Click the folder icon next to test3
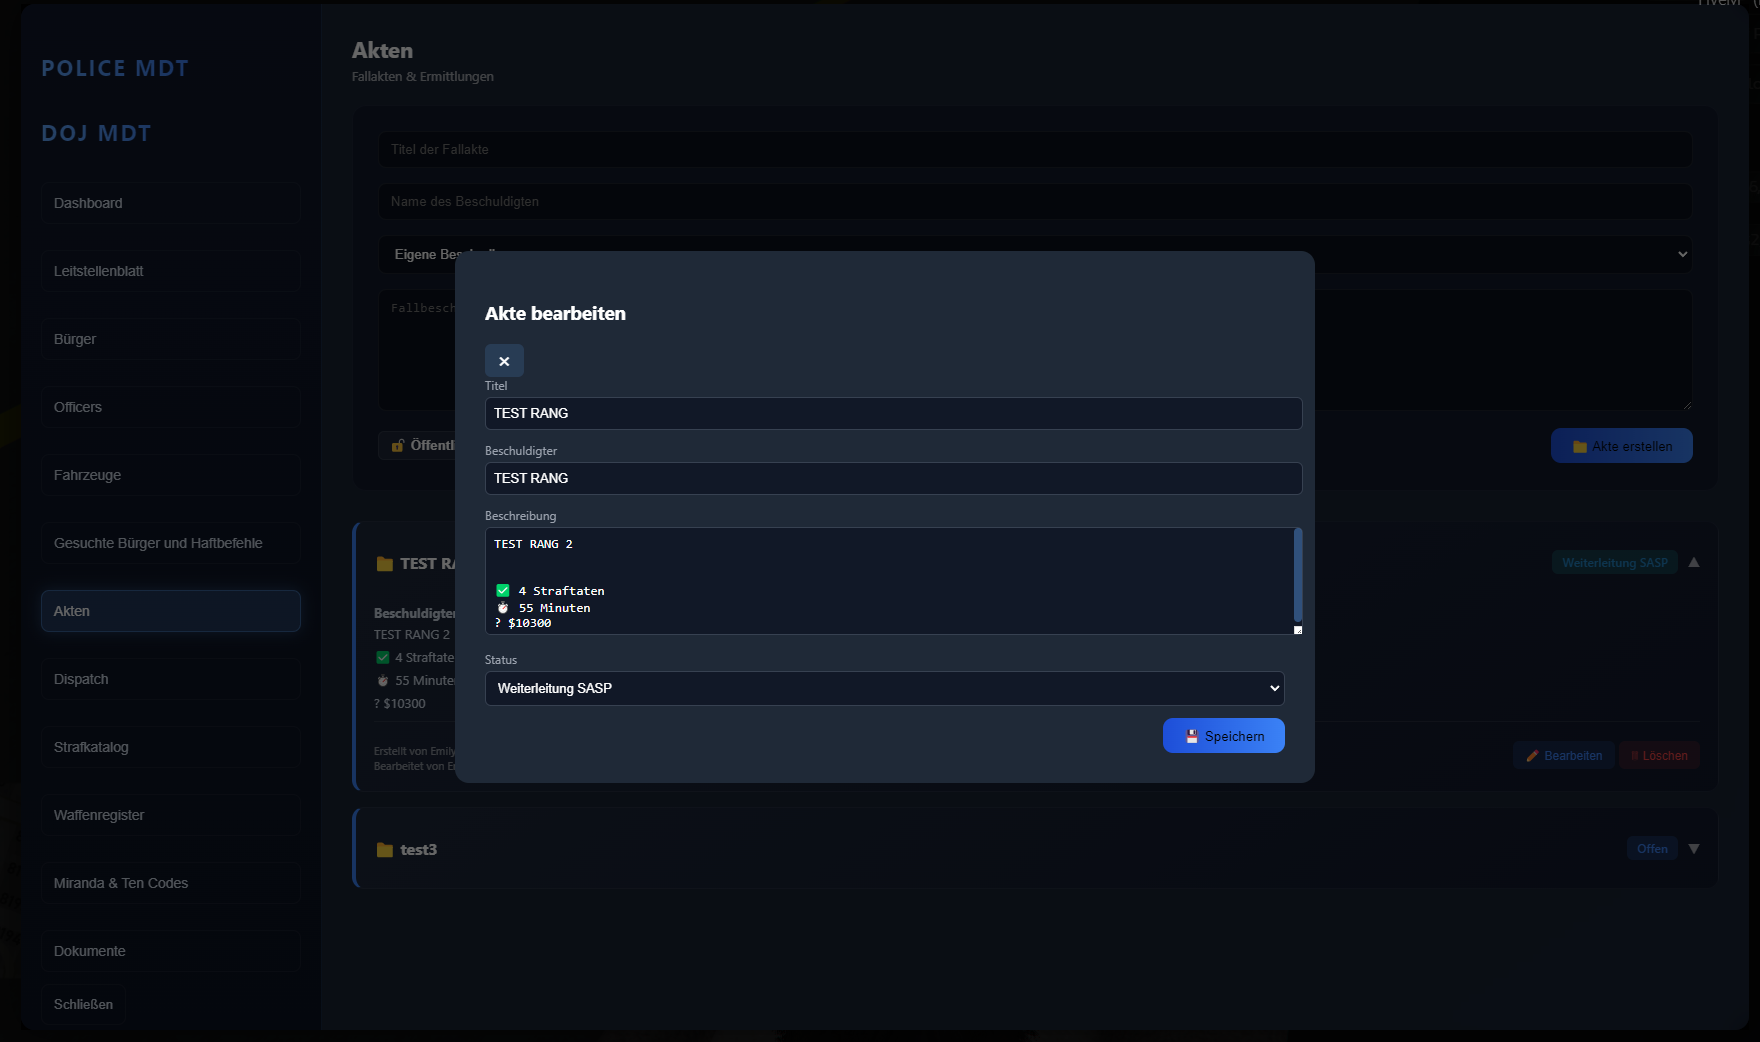The image size is (1760, 1042). tap(385, 850)
